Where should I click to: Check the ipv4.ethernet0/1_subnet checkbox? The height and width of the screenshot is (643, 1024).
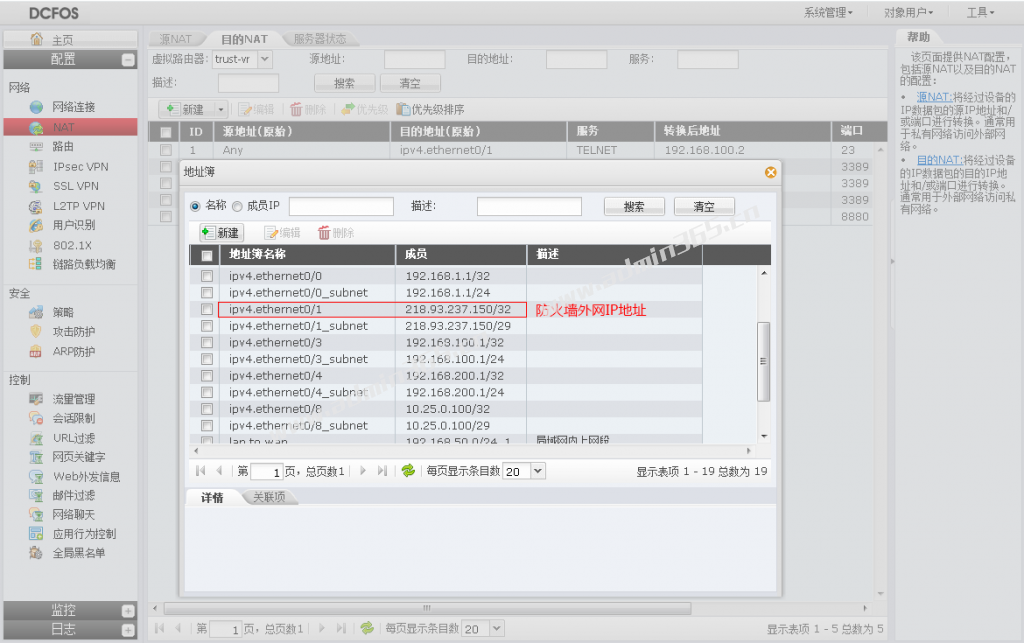point(207,326)
